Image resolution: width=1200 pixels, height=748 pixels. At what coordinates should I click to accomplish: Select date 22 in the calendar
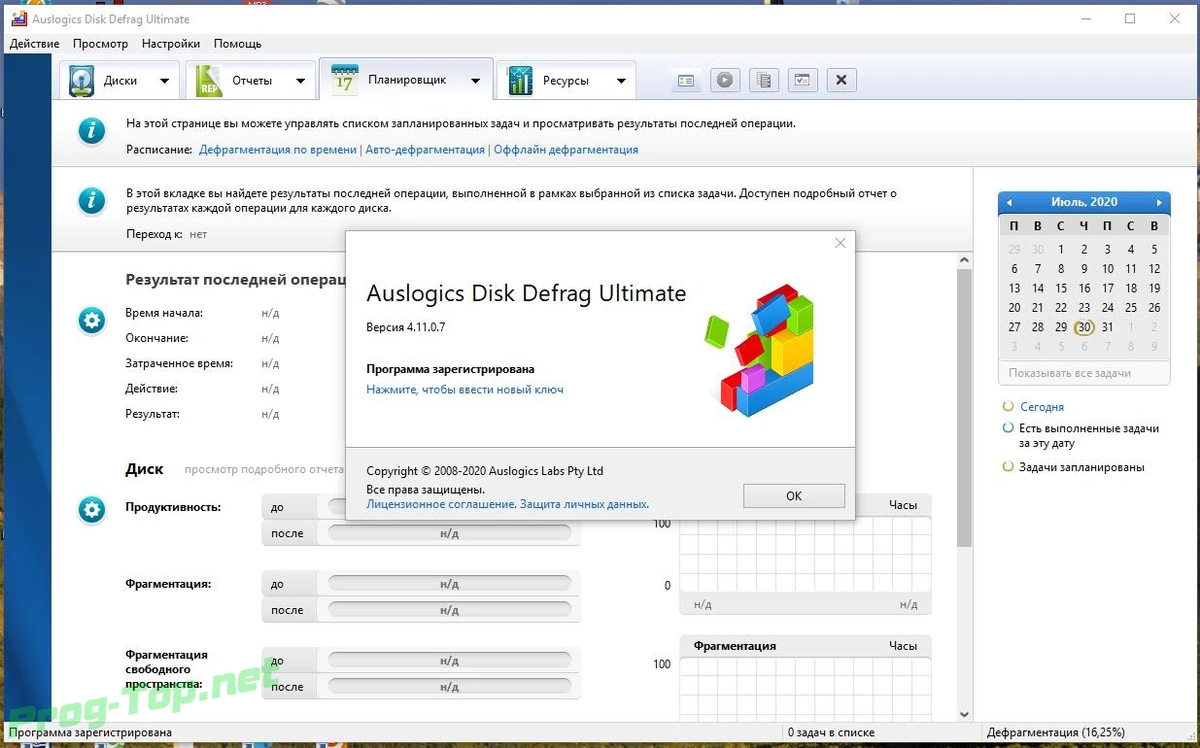[x=1061, y=308]
